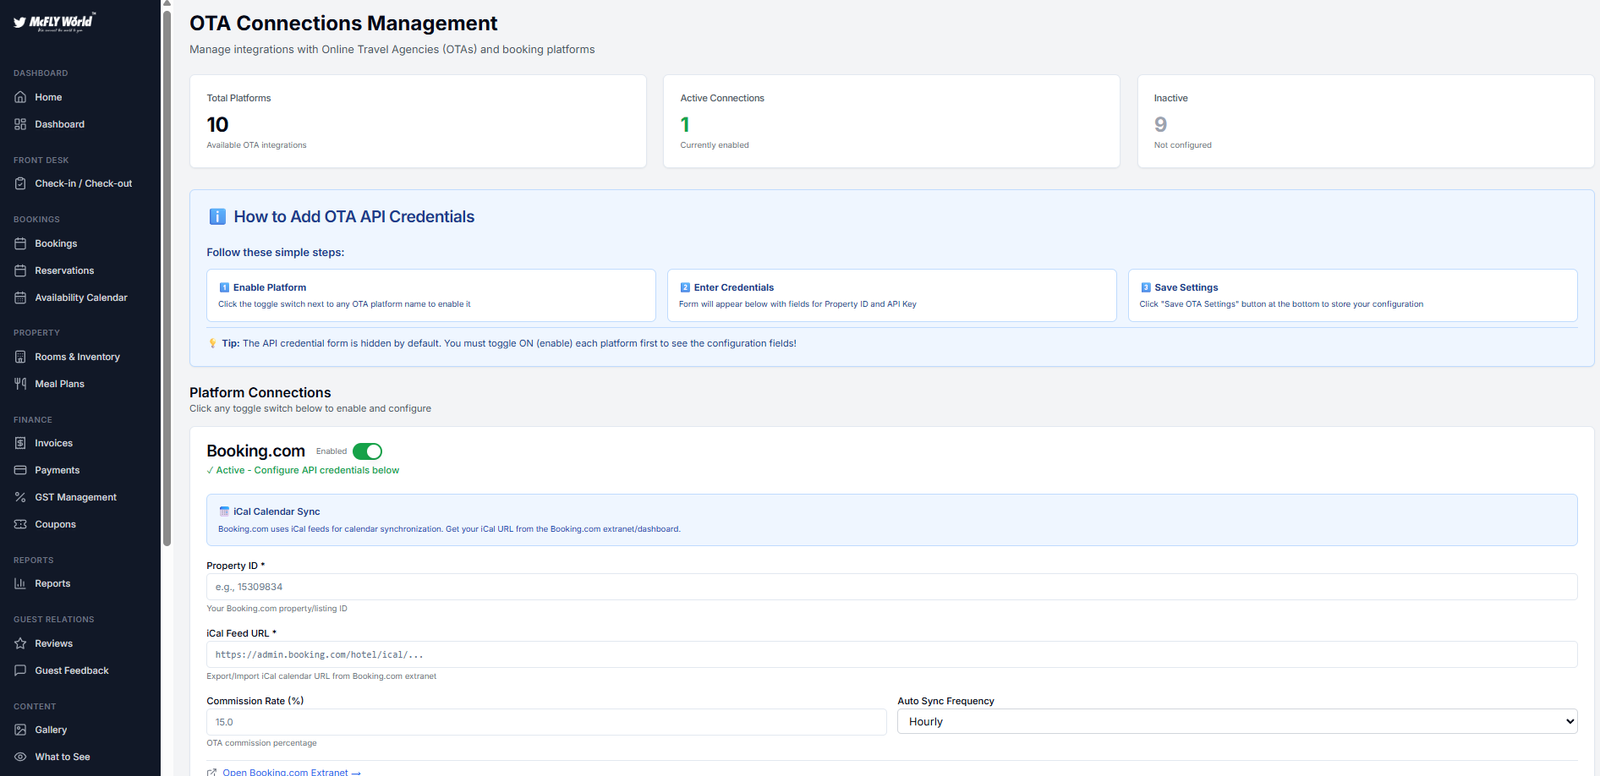This screenshot has width=1600, height=776.
Task: Open the Coupons page link
Action: pyautogui.click(x=55, y=524)
